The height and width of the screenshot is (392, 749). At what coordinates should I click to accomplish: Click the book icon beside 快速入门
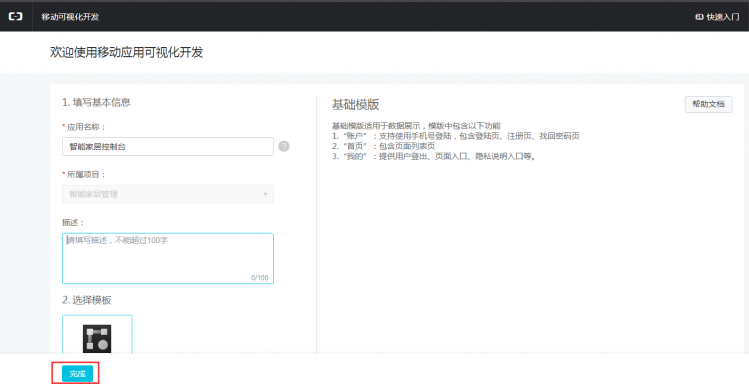point(699,17)
